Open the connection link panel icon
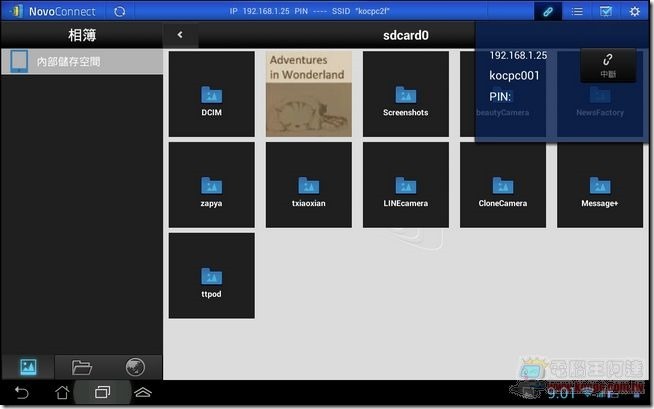The image size is (654, 409). click(x=548, y=11)
